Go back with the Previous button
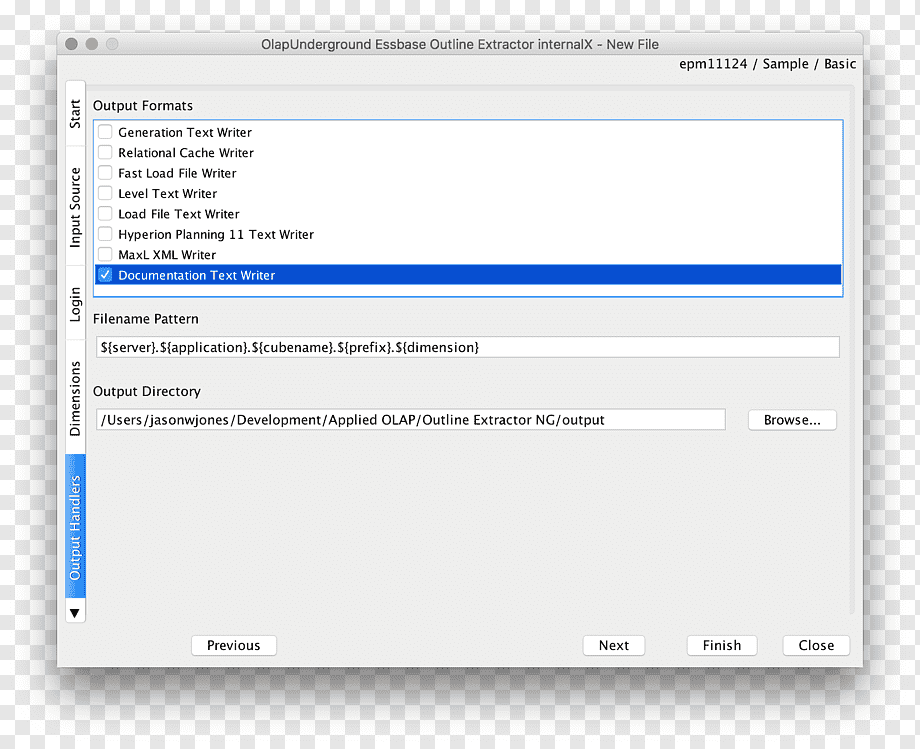Screen dimensions: 920x749 [x=234, y=645]
